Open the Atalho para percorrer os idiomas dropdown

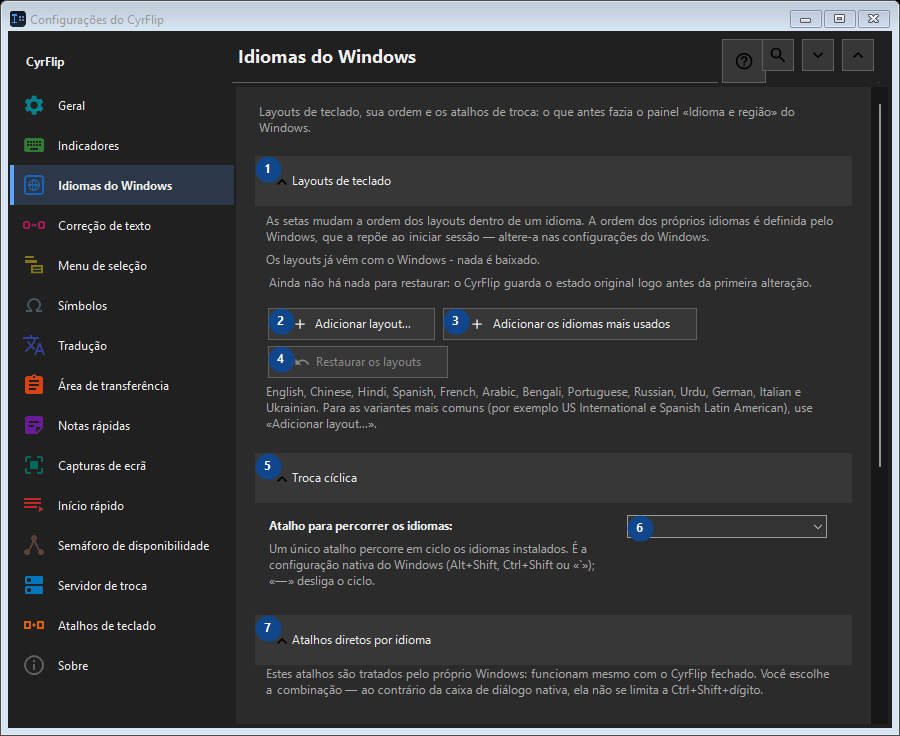coord(727,526)
